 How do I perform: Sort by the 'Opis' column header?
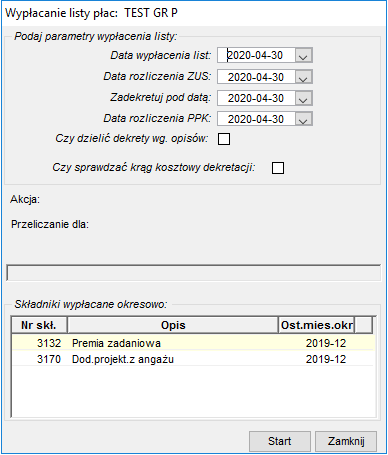tap(173, 325)
